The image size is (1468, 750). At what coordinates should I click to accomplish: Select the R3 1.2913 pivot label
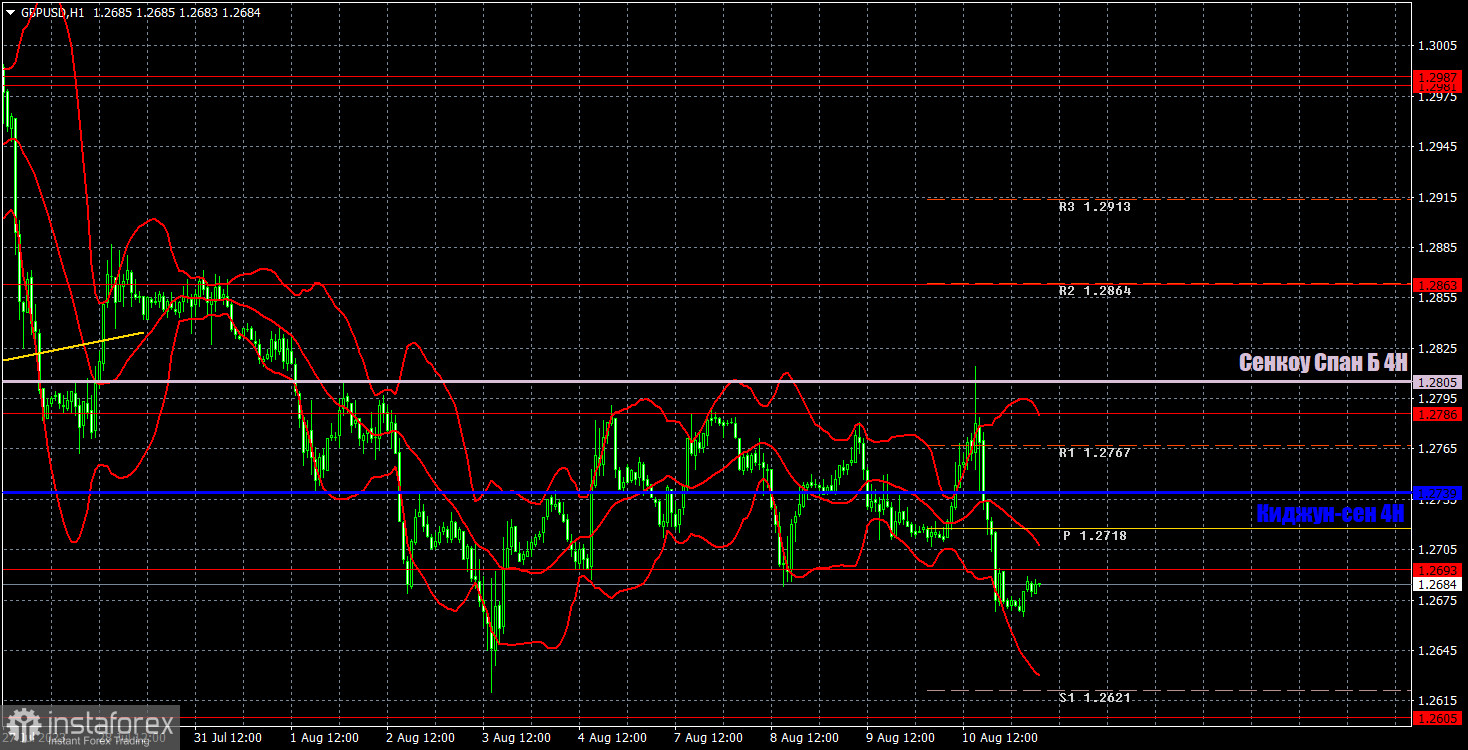click(1095, 207)
